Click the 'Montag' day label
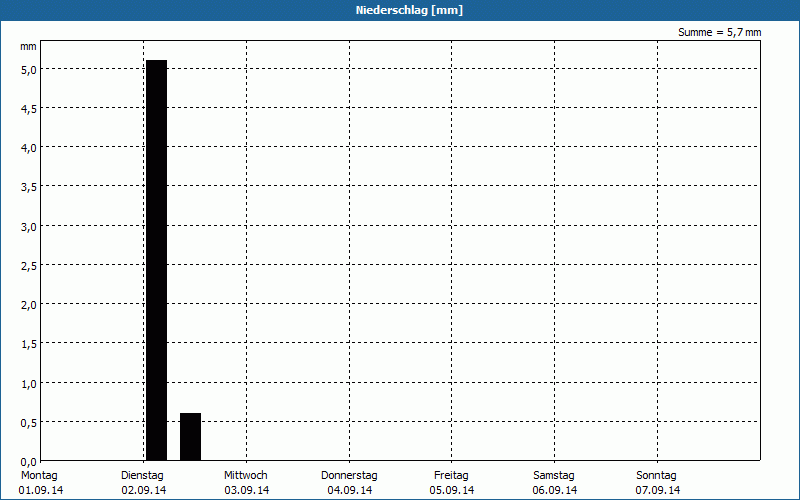Screen dimensions: 800x500 pos(39,476)
